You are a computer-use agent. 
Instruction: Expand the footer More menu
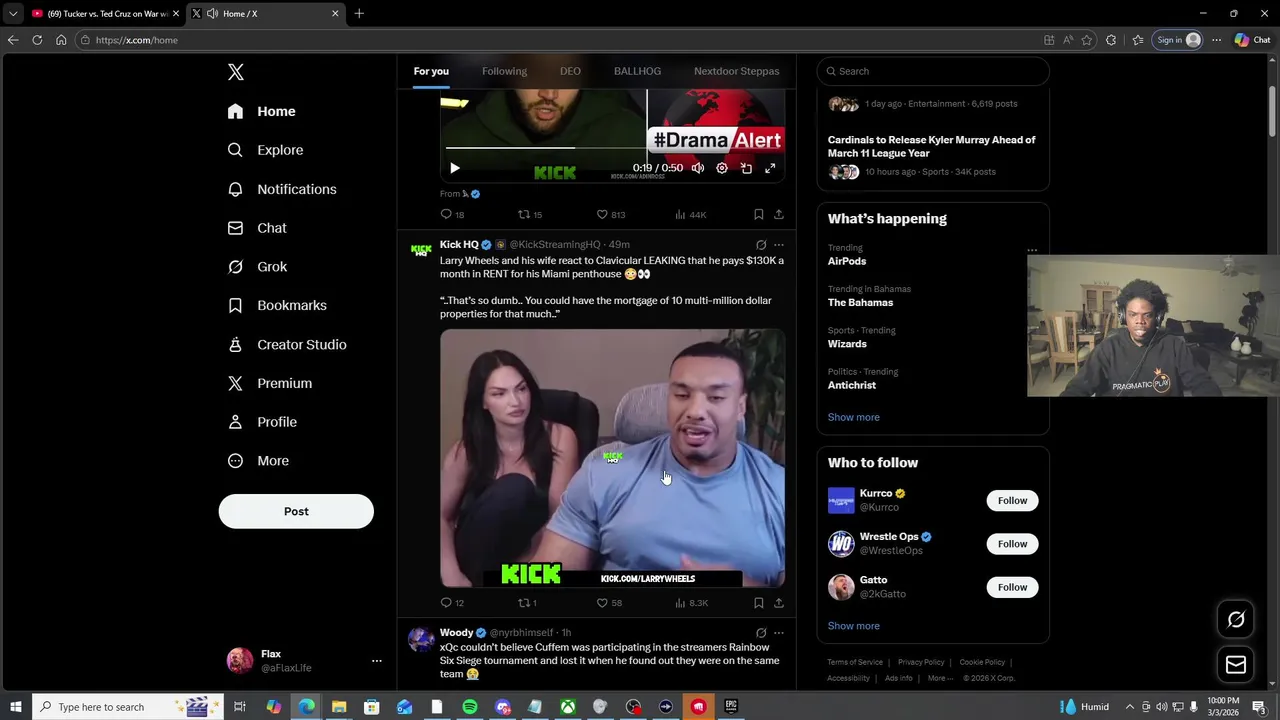[x=939, y=678]
